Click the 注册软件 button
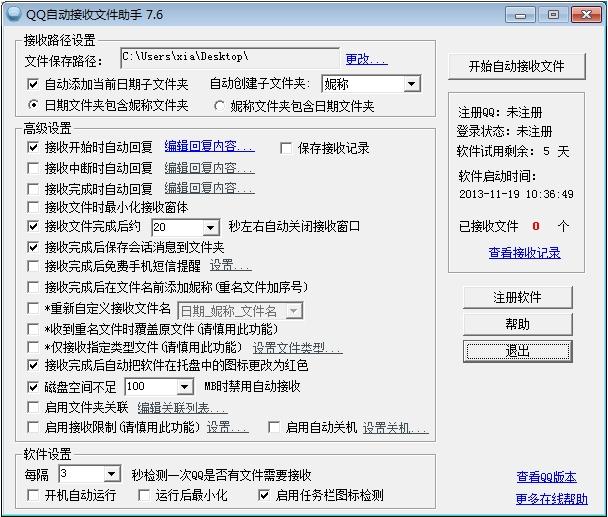The image size is (608, 517). pyautogui.click(x=517, y=297)
